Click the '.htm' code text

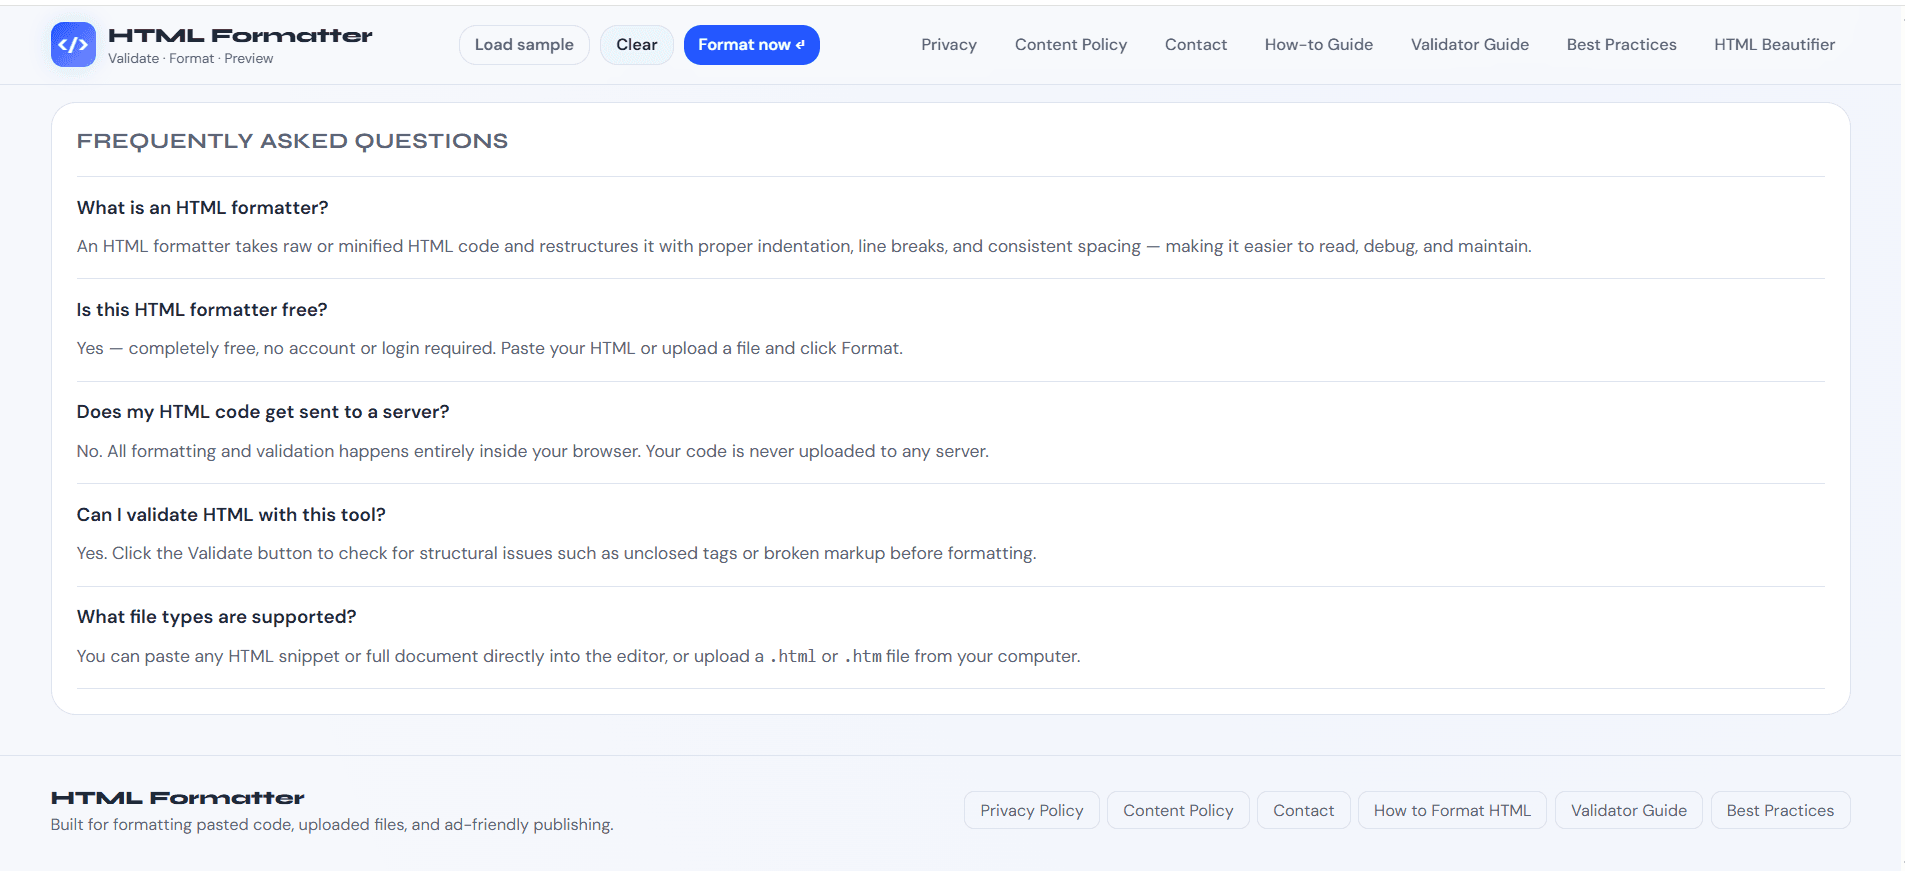[x=863, y=656]
